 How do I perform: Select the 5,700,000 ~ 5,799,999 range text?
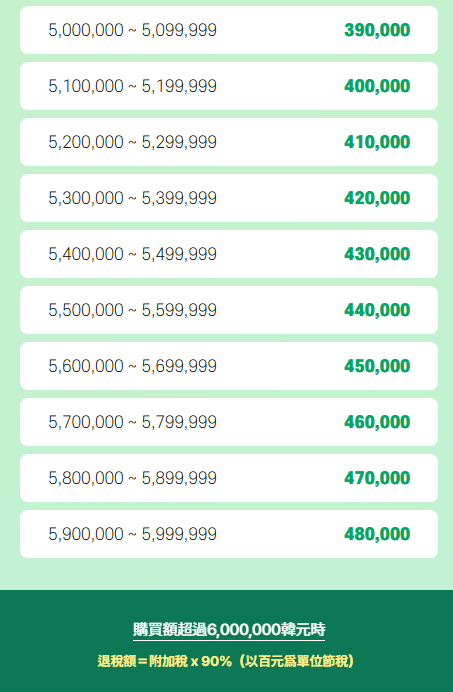pyautogui.click(x=132, y=422)
